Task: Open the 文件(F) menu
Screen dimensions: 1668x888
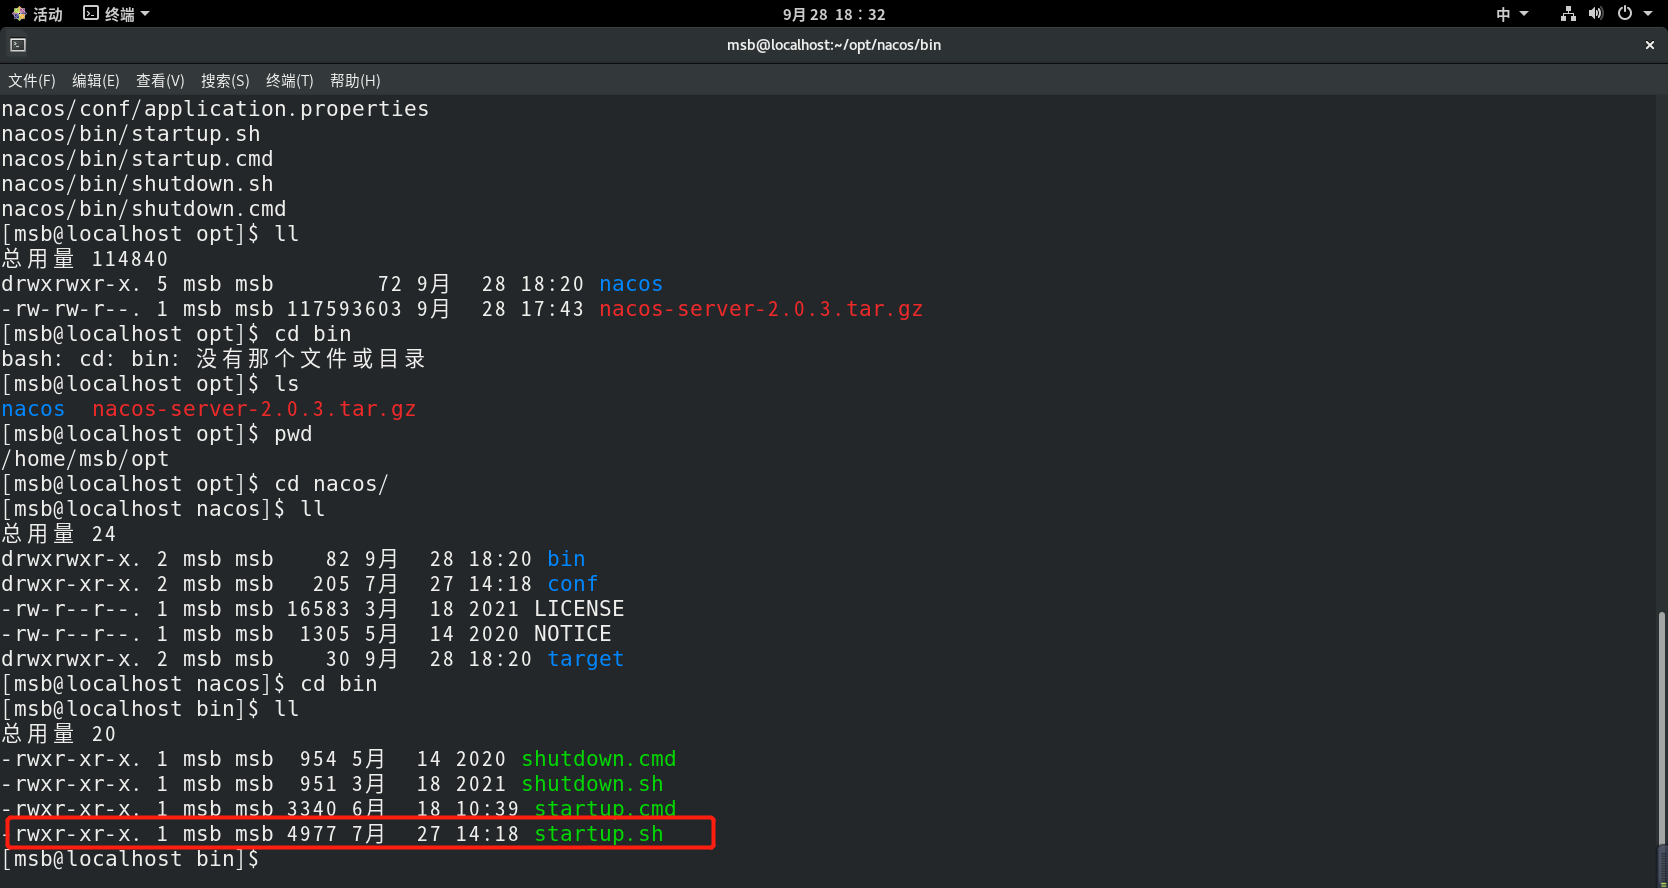Action: point(32,81)
